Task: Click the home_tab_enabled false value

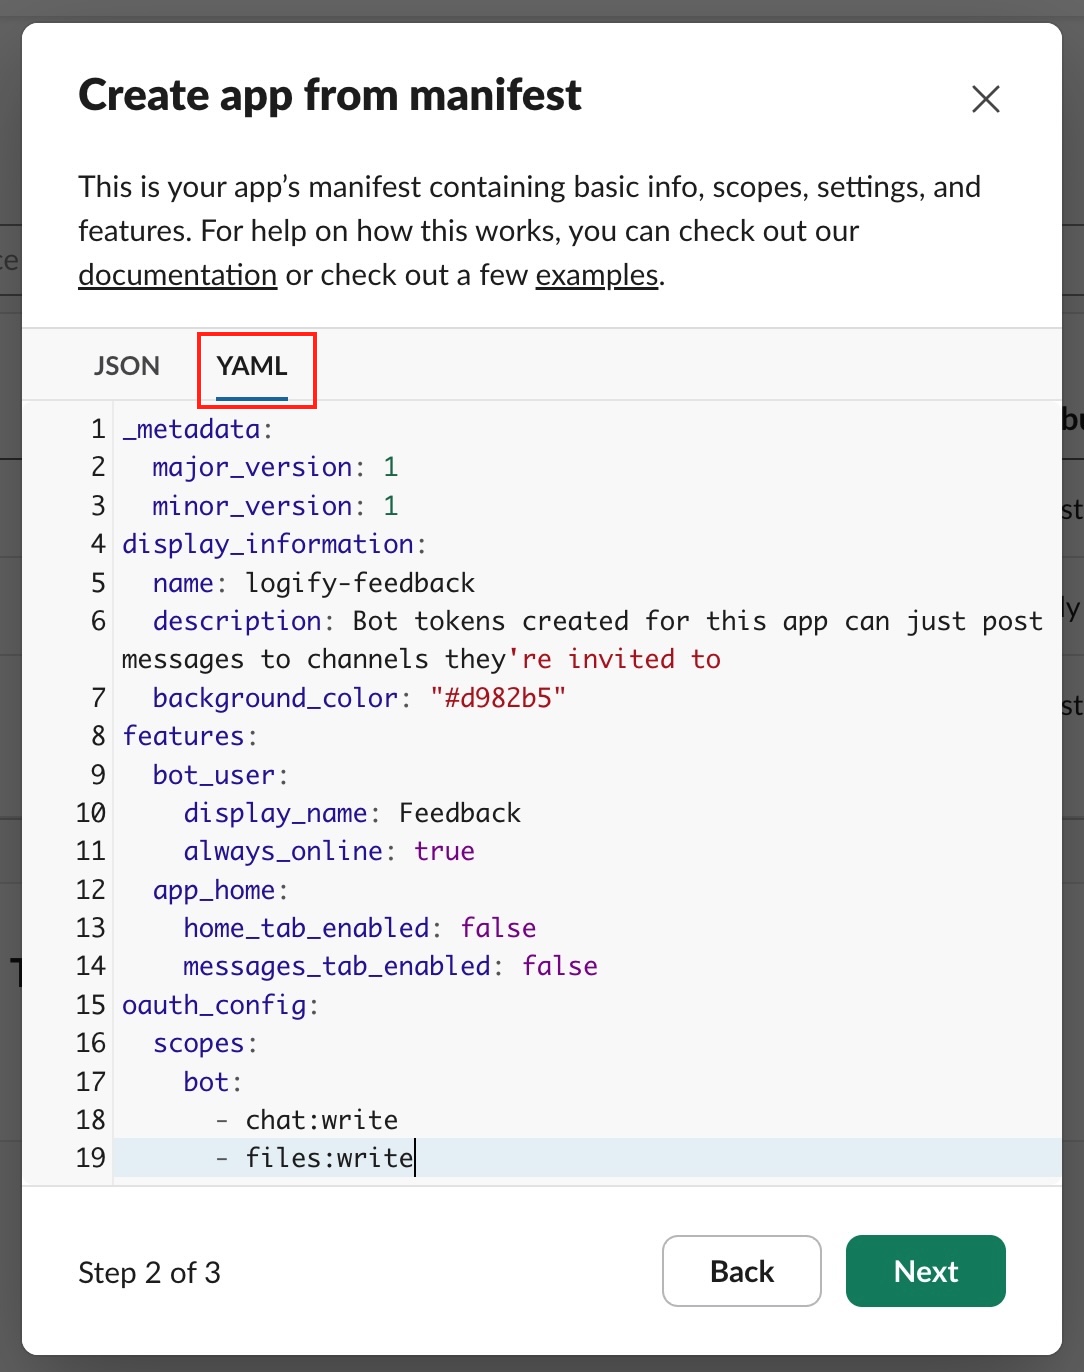Action: (498, 928)
